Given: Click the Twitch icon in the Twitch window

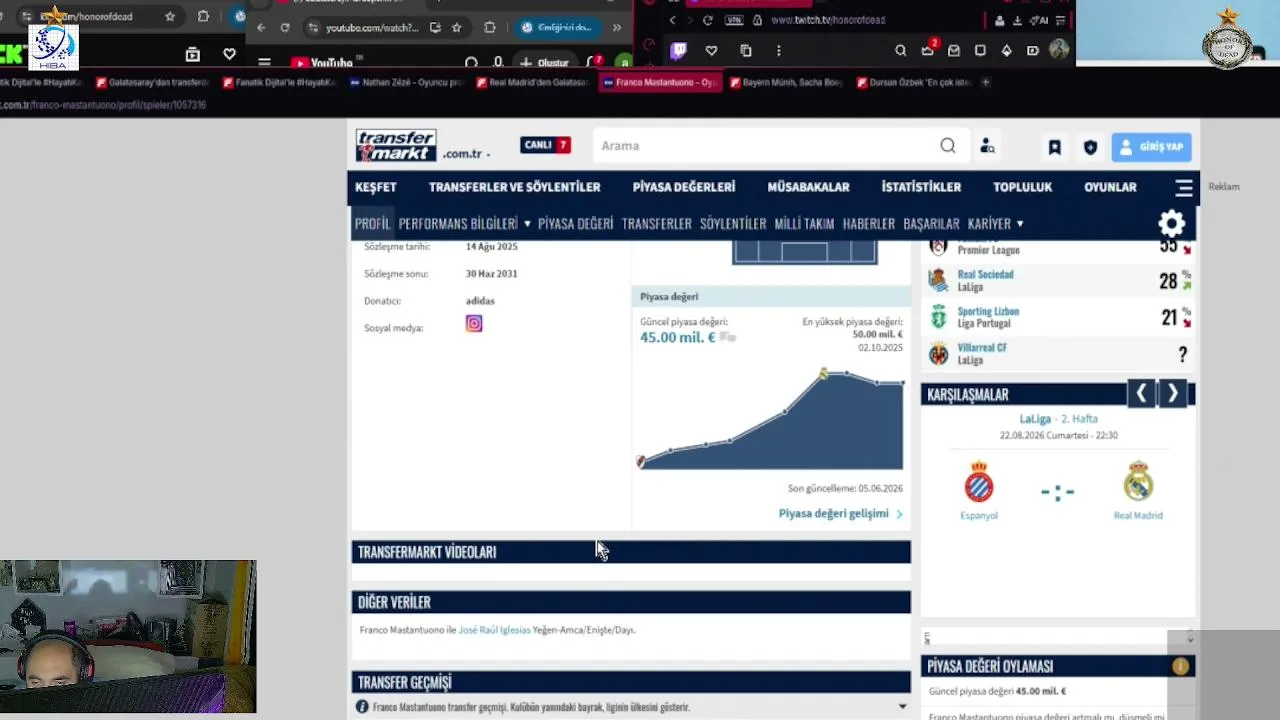Looking at the screenshot, I should 678,50.
